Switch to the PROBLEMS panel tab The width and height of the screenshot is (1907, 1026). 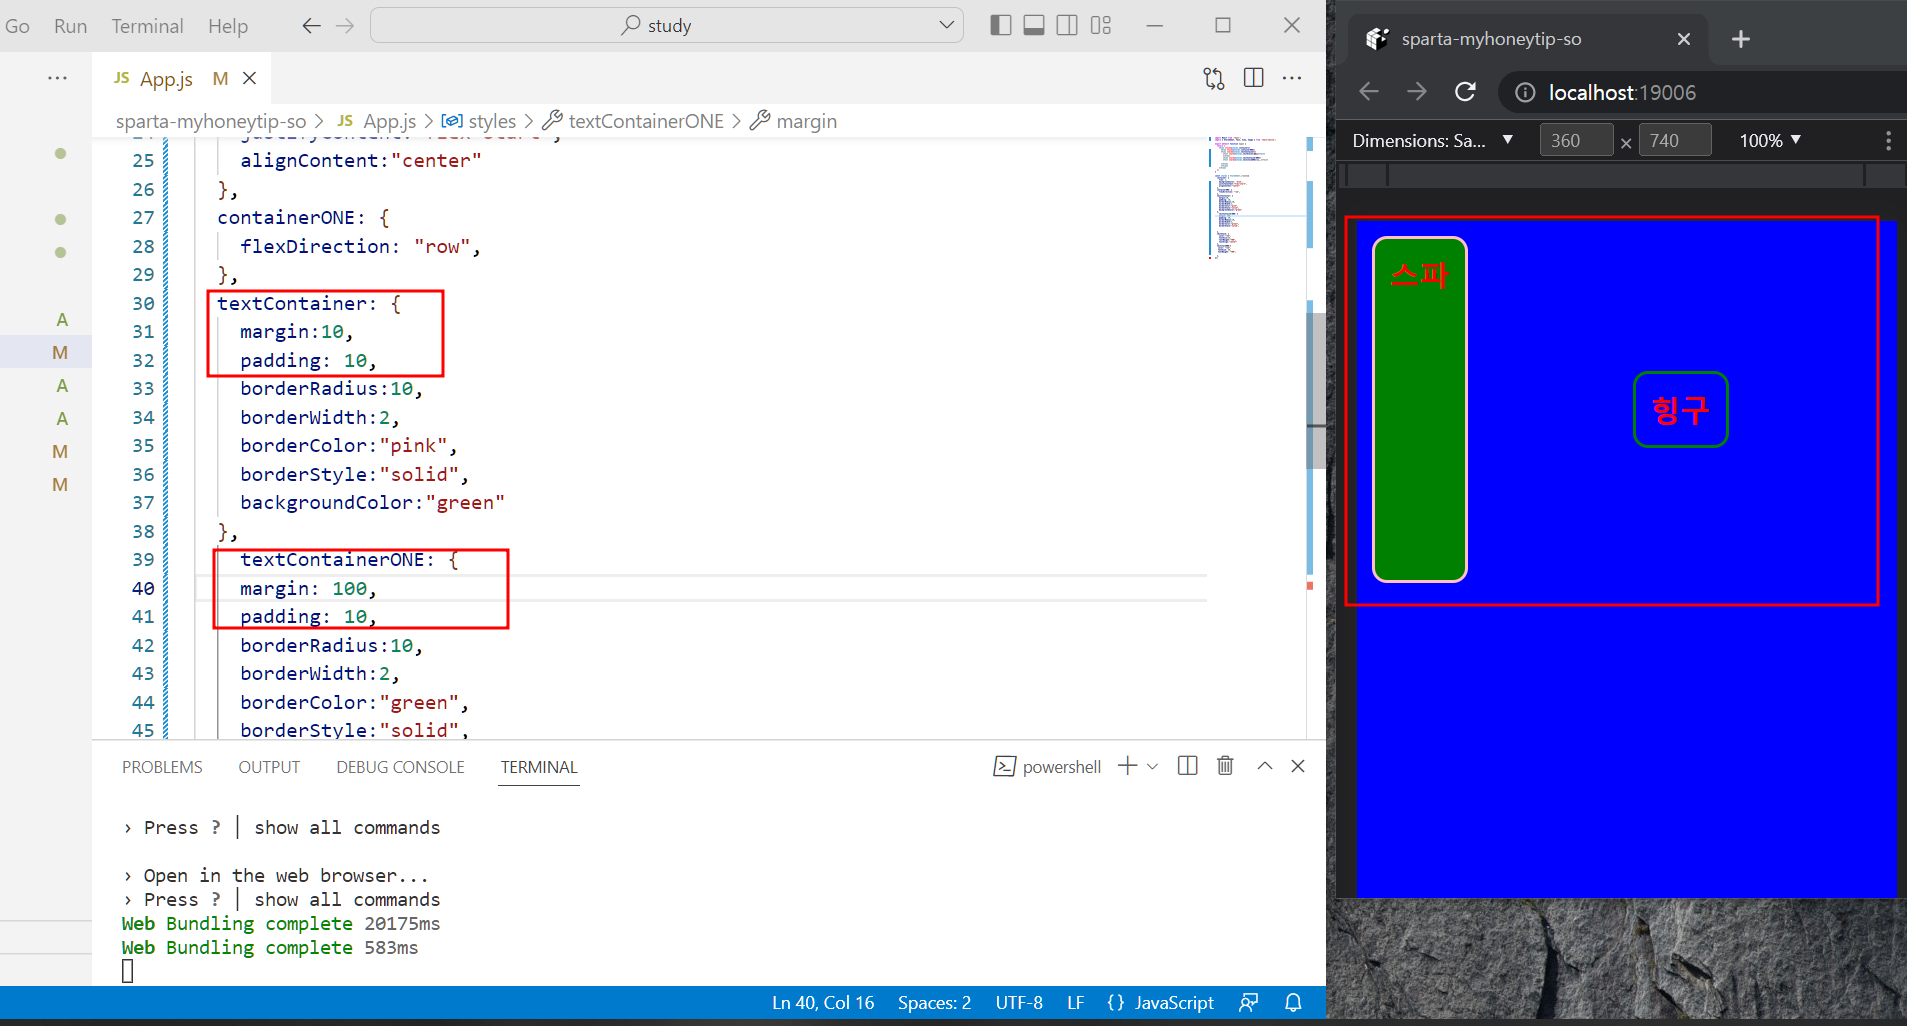(162, 767)
